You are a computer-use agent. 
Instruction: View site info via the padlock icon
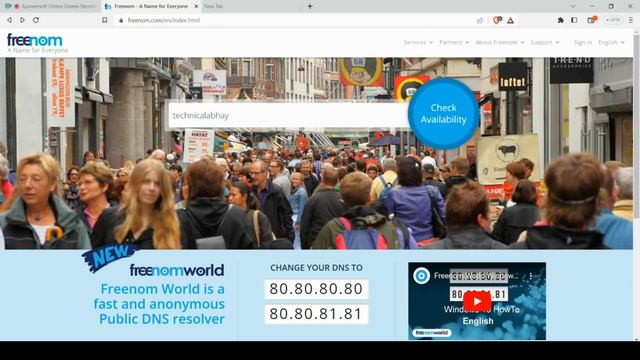[121, 20]
